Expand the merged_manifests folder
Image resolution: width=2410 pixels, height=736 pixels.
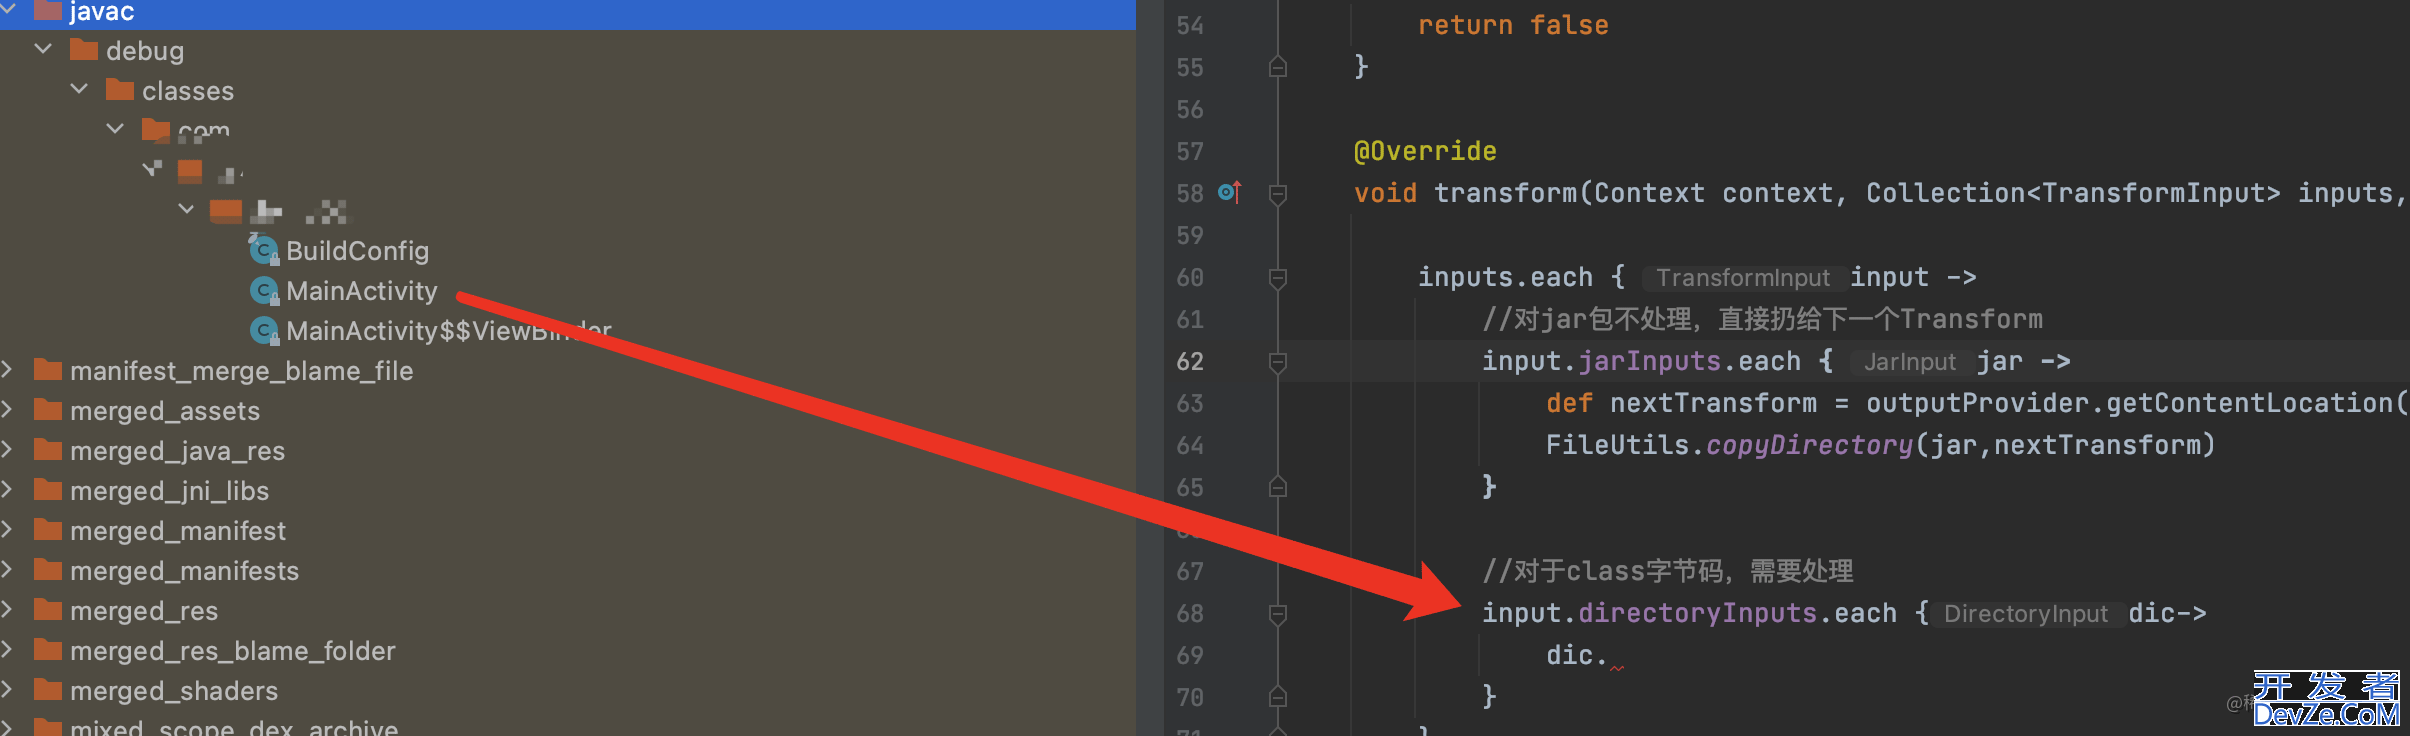7,569
